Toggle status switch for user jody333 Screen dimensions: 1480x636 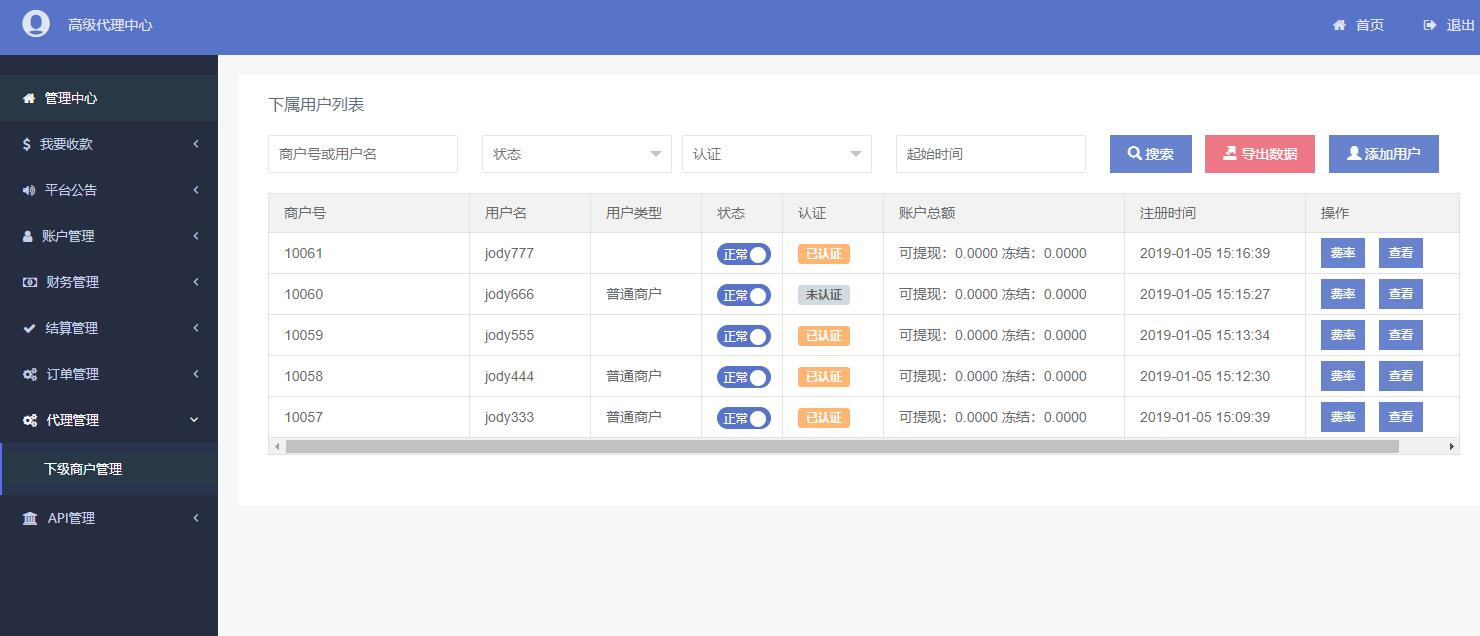(x=743, y=418)
